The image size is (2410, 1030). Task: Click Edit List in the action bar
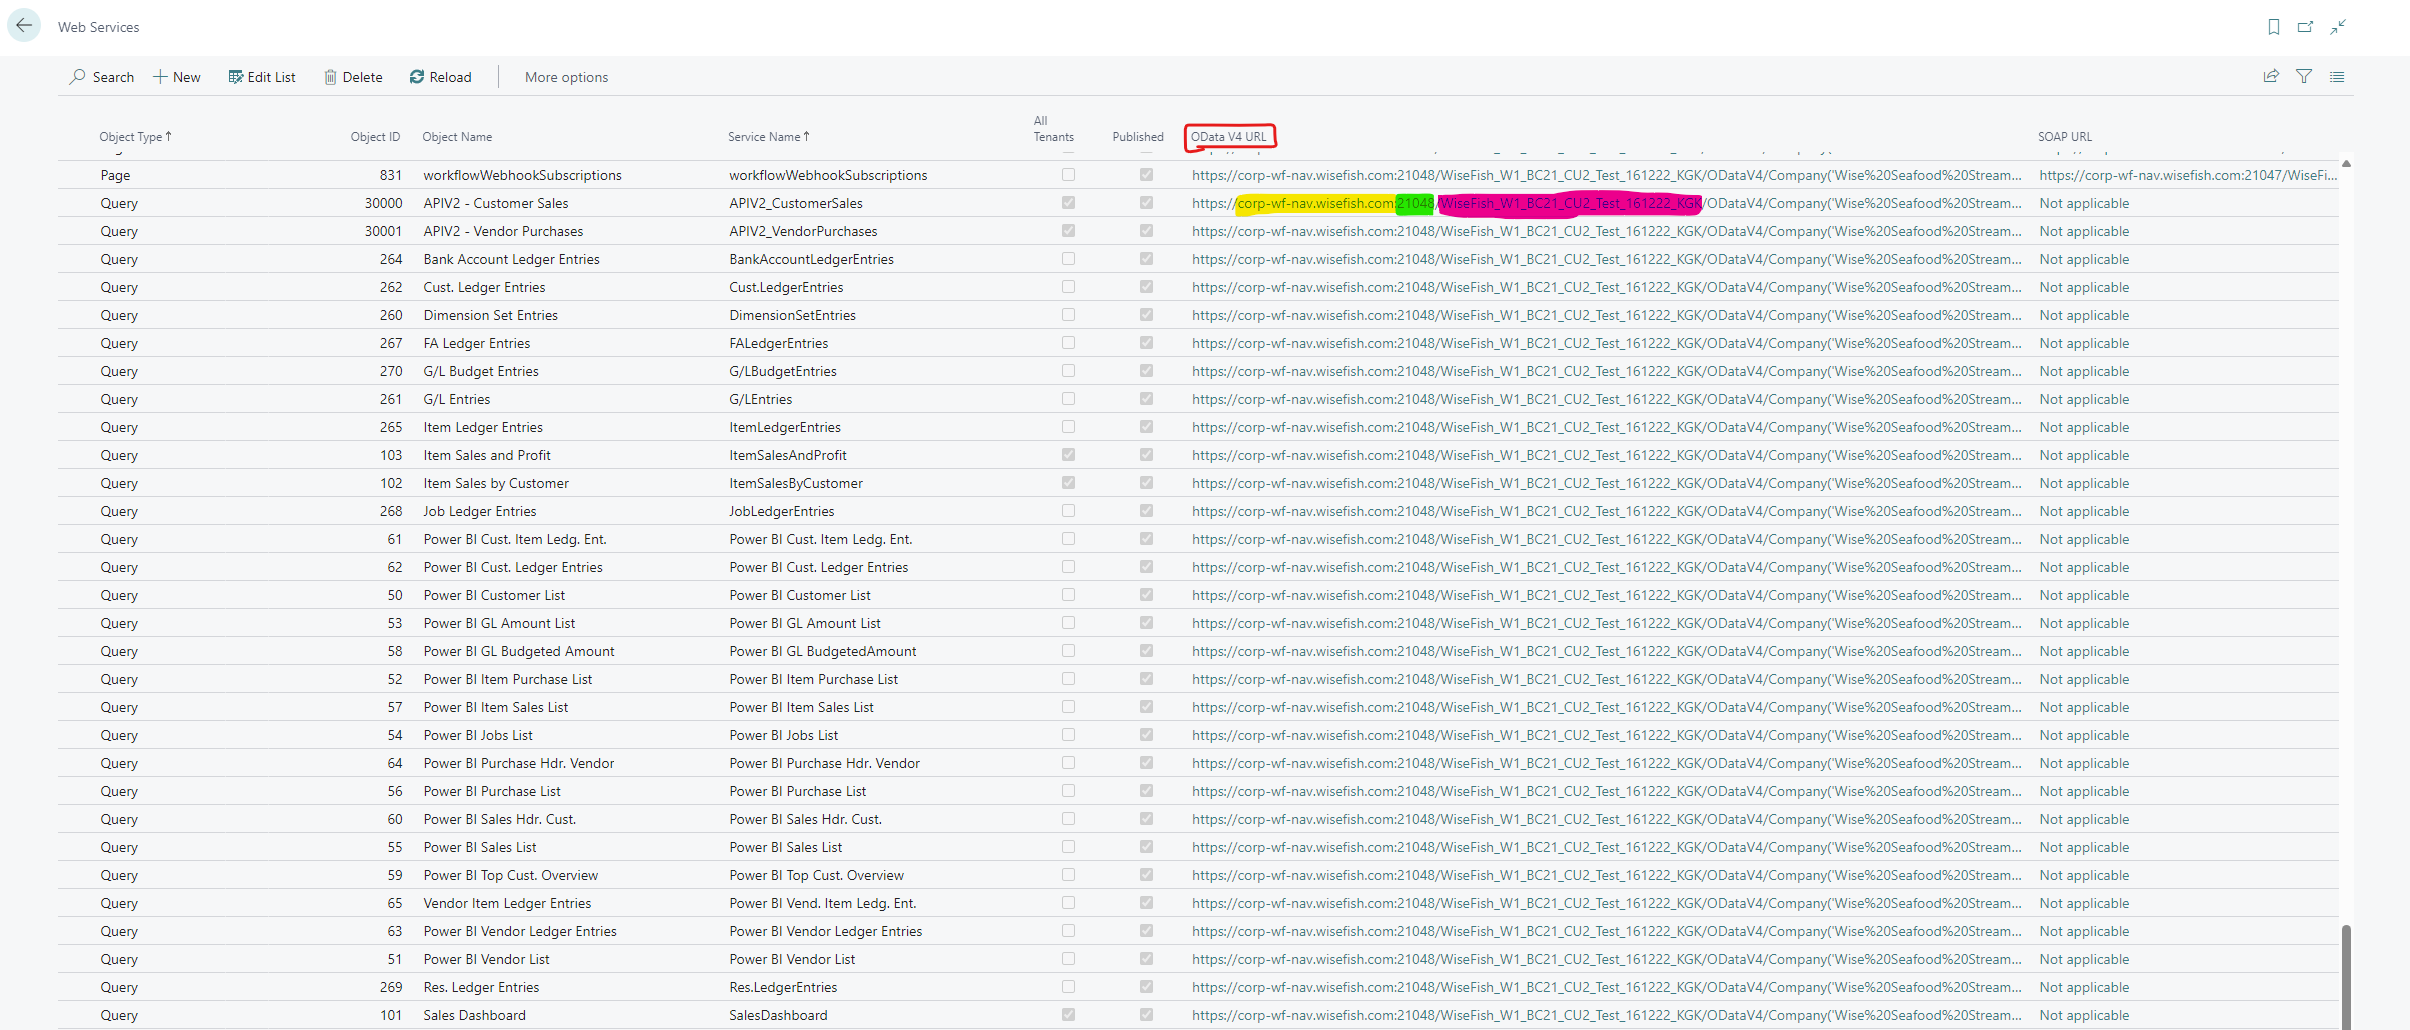262,77
